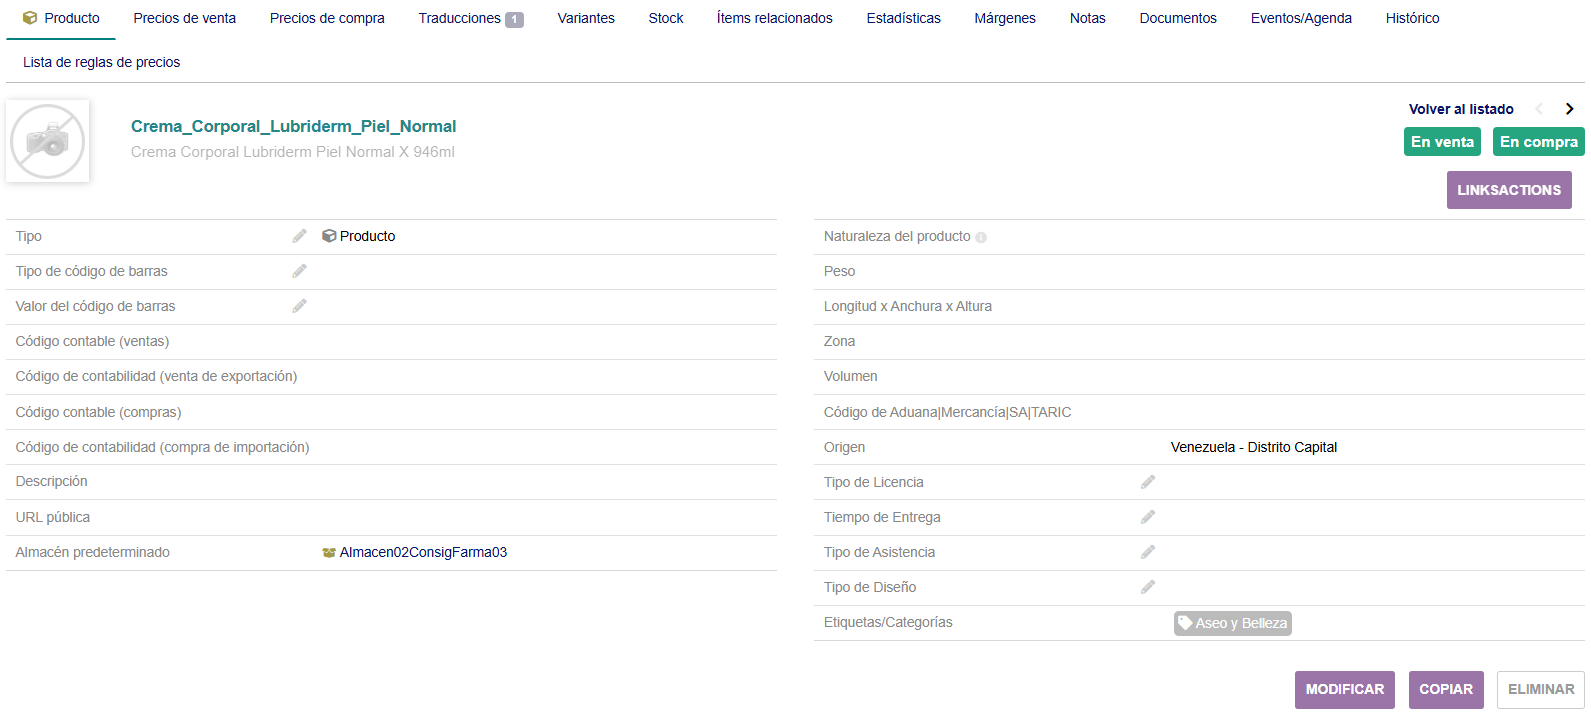
Task: Open the Almacen02ConsigFarma03 warehouse link
Action: click(423, 552)
